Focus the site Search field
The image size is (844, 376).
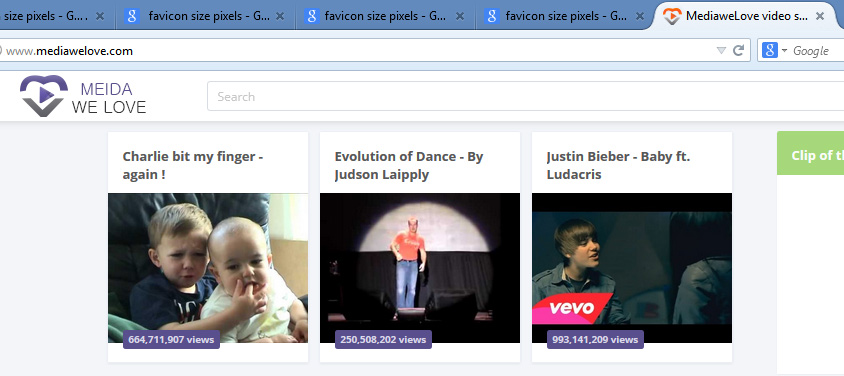pos(525,96)
